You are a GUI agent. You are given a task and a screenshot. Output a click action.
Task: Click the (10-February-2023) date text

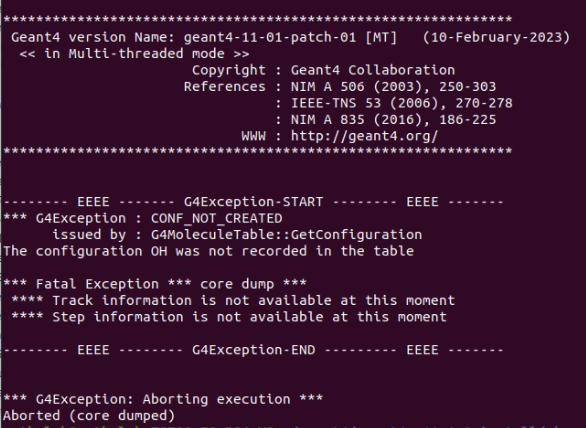pos(496,37)
